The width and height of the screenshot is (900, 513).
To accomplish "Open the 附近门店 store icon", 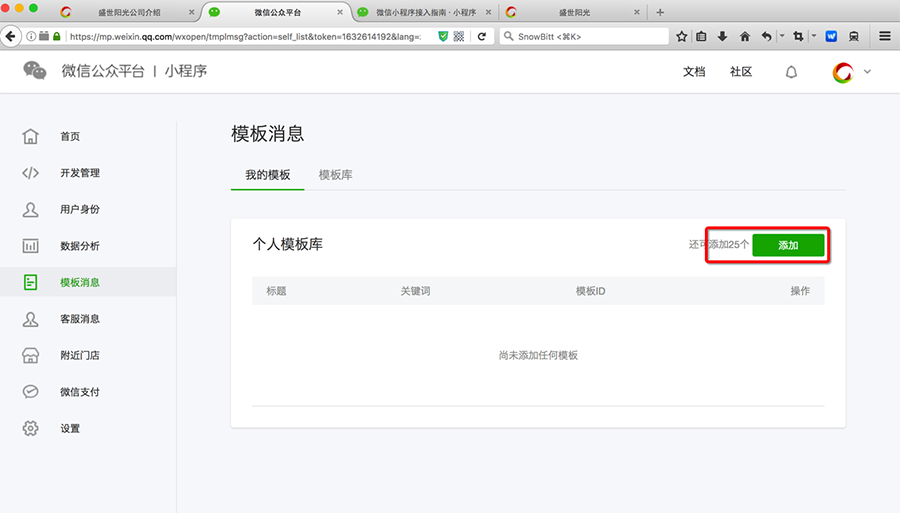I will point(30,355).
